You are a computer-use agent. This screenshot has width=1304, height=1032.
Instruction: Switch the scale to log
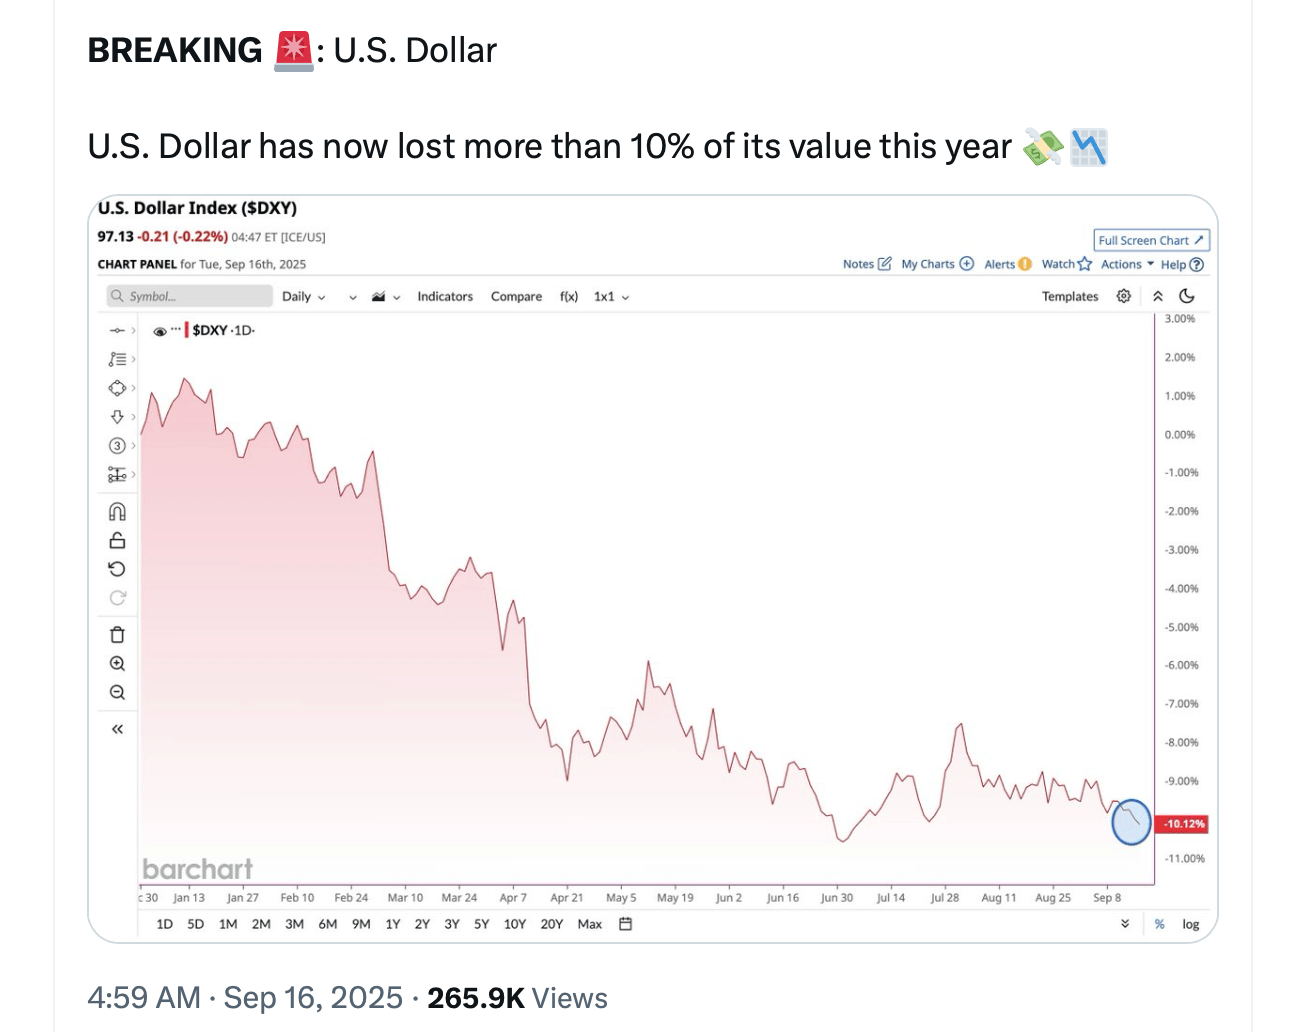pos(1191,924)
